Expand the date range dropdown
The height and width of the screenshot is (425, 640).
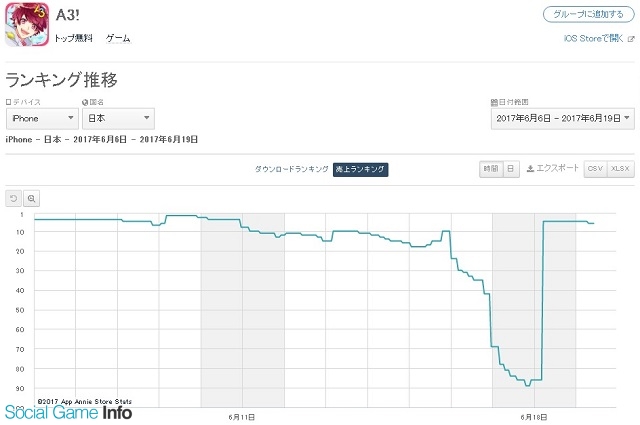click(562, 118)
